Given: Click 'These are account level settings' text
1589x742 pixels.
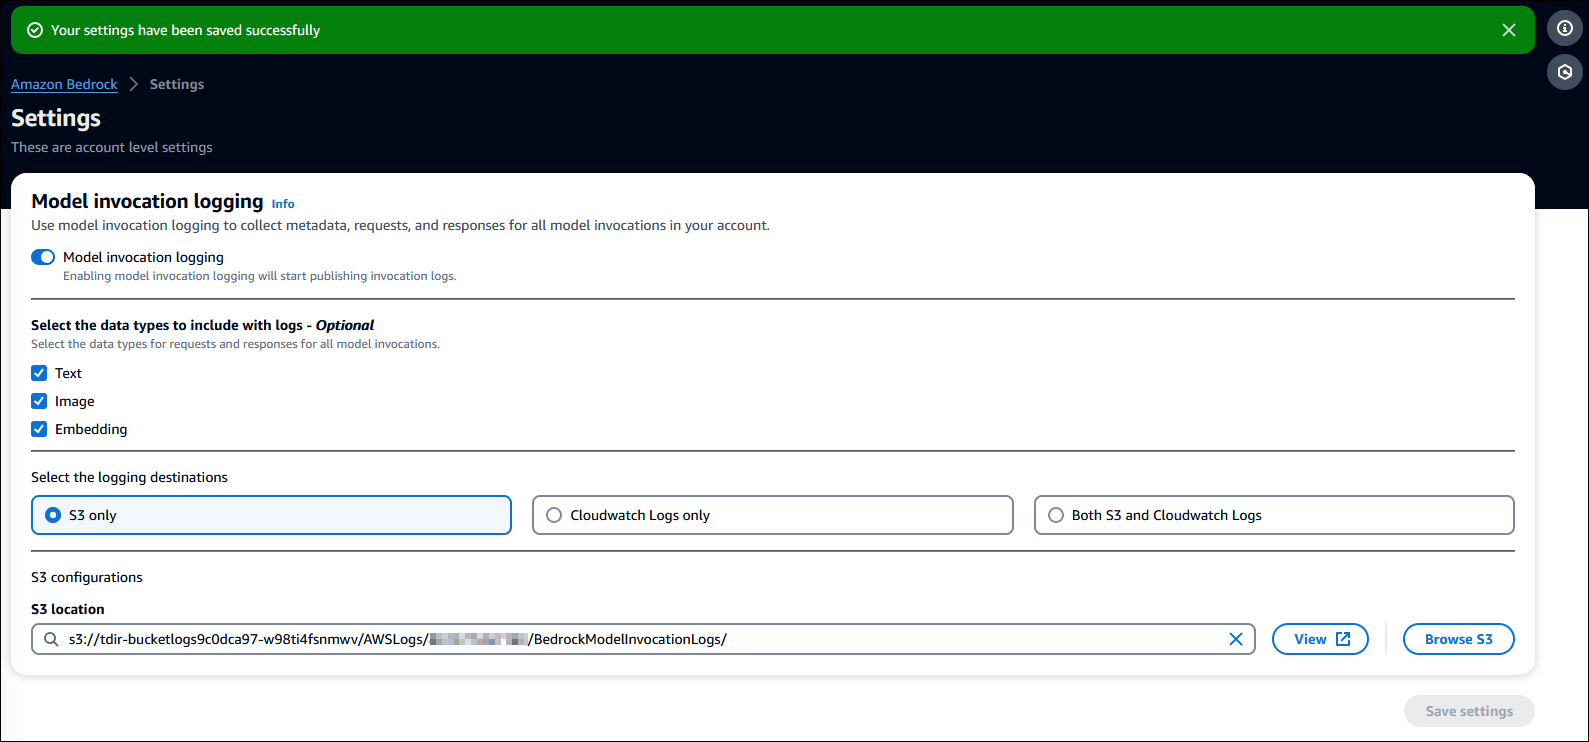Looking at the screenshot, I should coord(112,147).
